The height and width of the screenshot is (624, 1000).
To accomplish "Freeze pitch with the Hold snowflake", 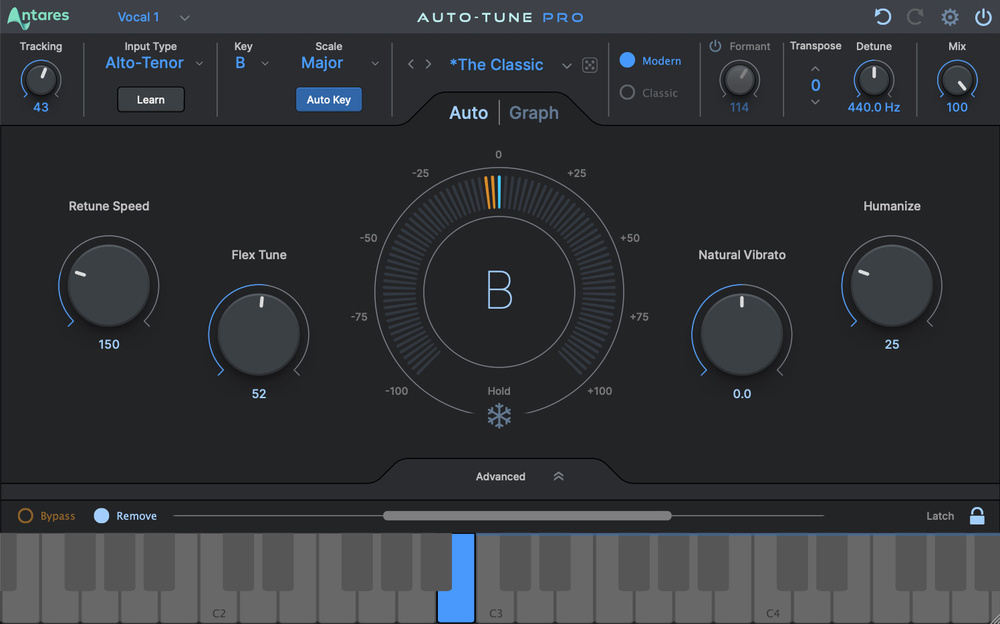I will coord(499,416).
